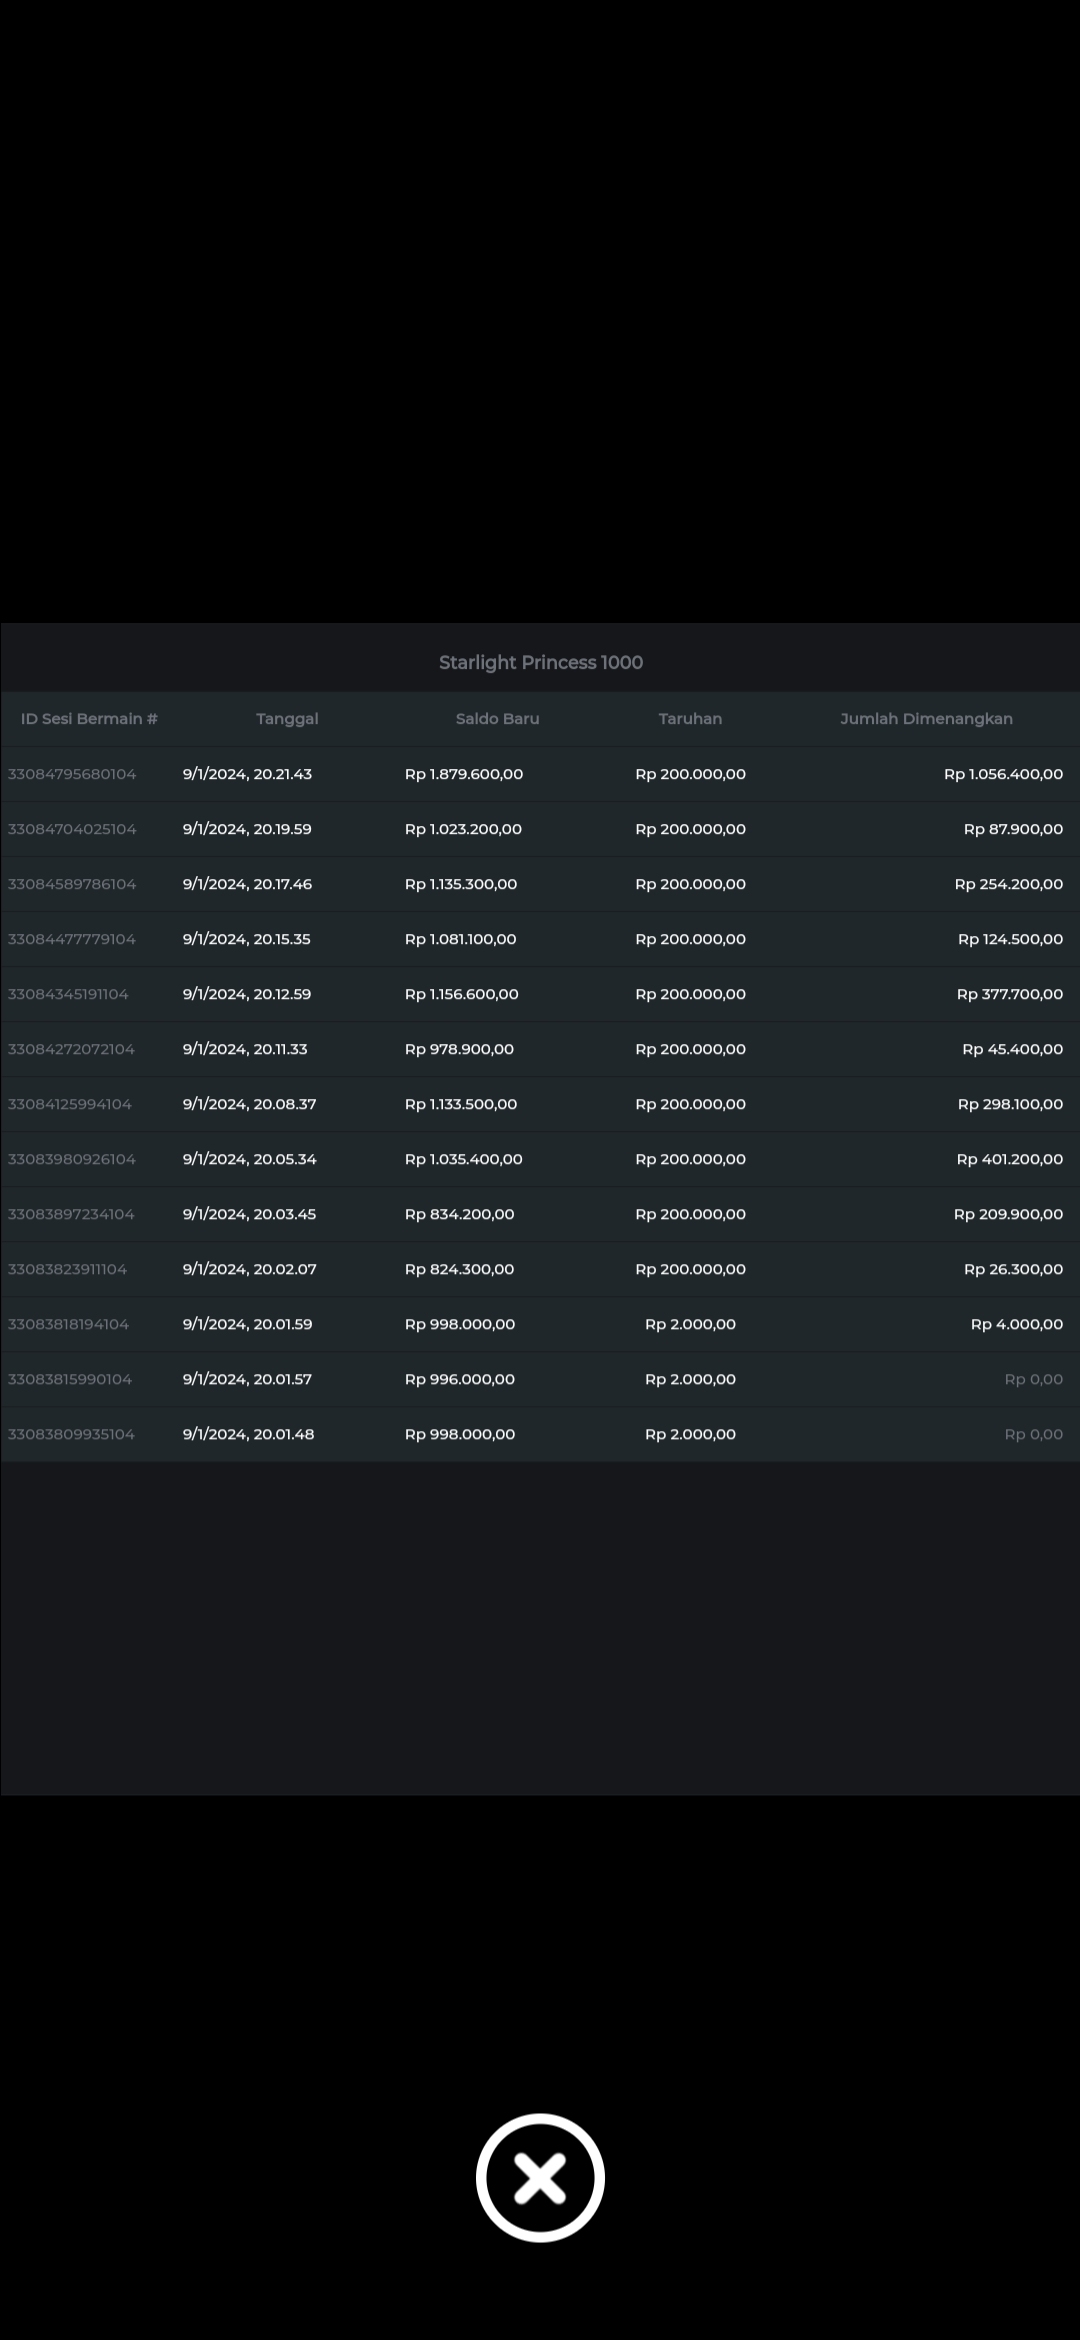This screenshot has height=2340, width=1080.
Task: Open session ID 33083823911104
Action: (67, 1269)
